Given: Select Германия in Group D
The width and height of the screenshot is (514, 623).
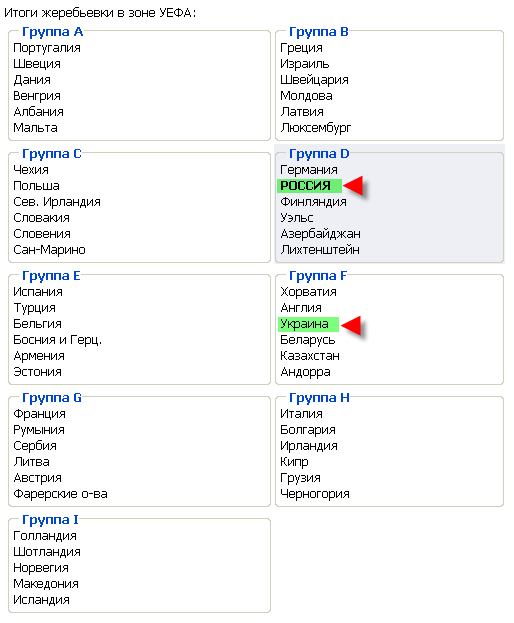Looking at the screenshot, I should [x=309, y=170].
